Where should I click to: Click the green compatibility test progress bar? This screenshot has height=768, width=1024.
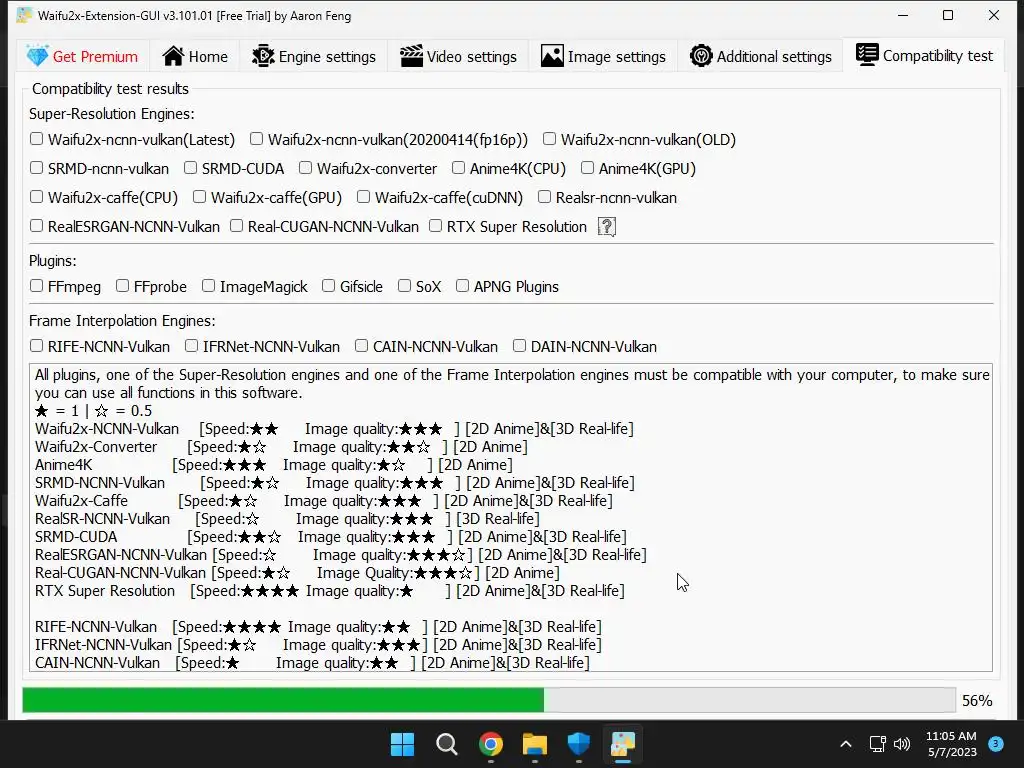click(489, 700)
